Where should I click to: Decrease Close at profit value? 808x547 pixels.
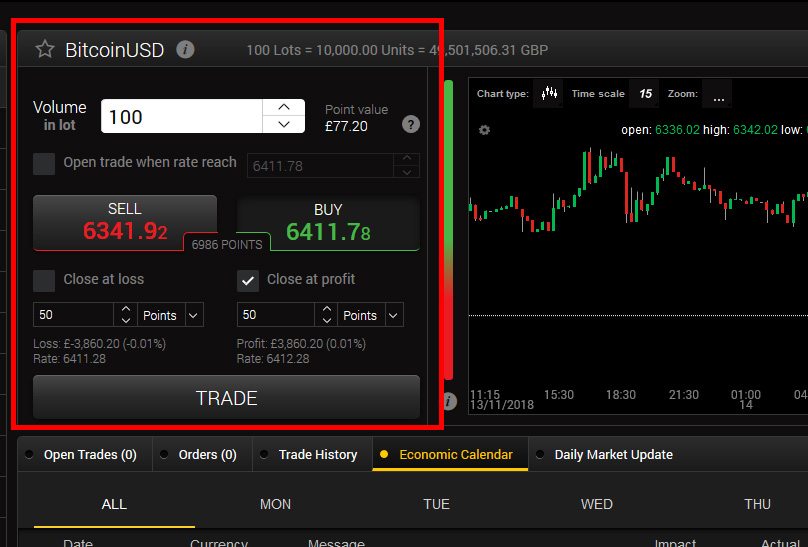coord(327,320)
